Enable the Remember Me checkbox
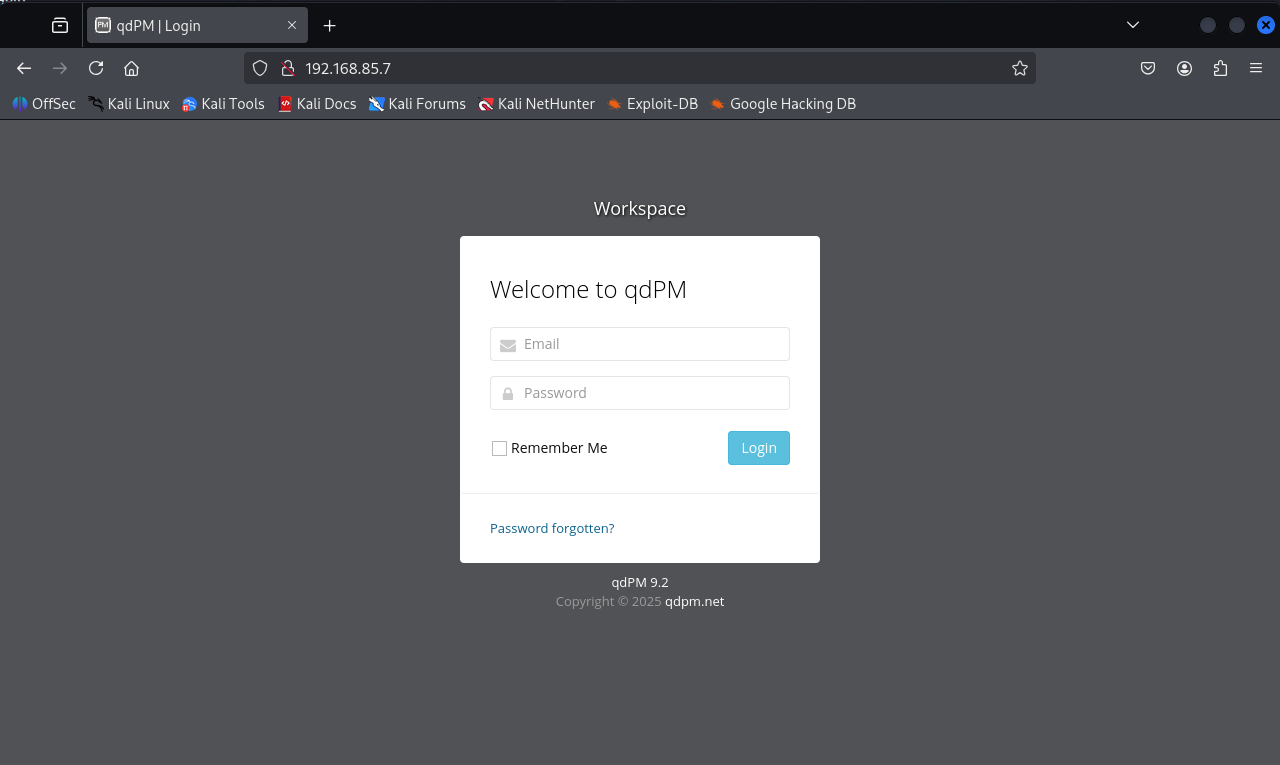Image resolution: width=1280 pixels, height=765 pixels. pos(499,448)
